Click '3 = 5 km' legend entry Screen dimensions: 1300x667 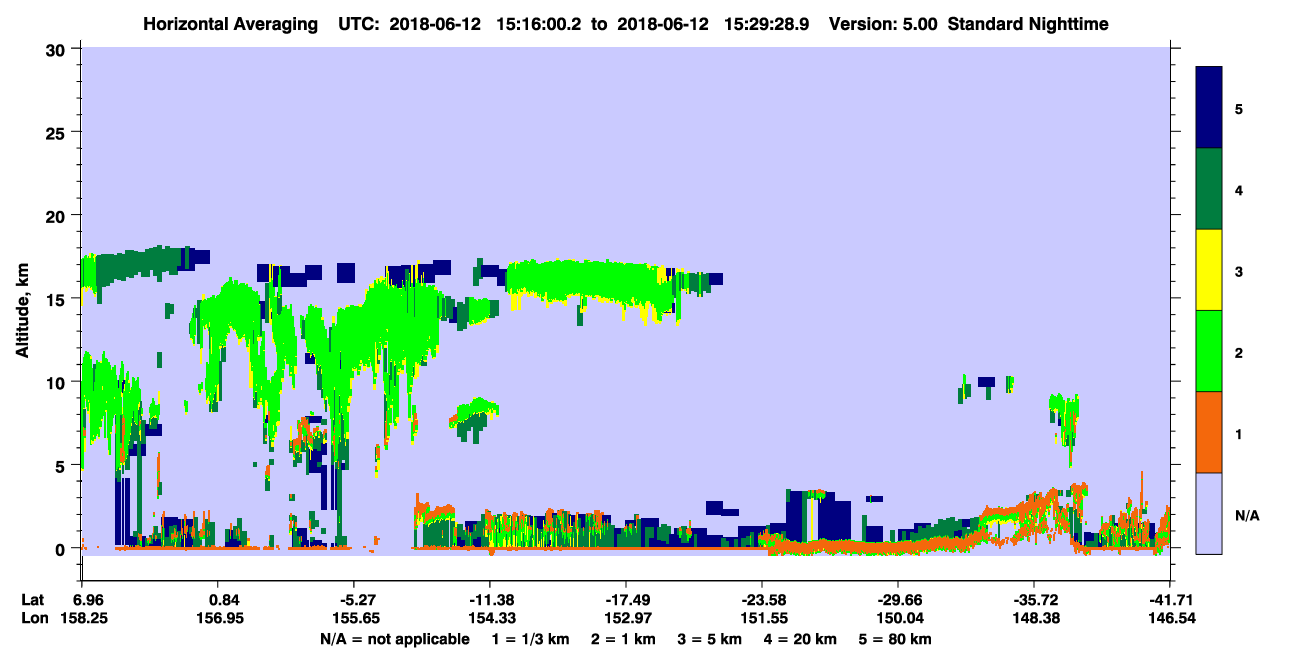click(712, 639)
